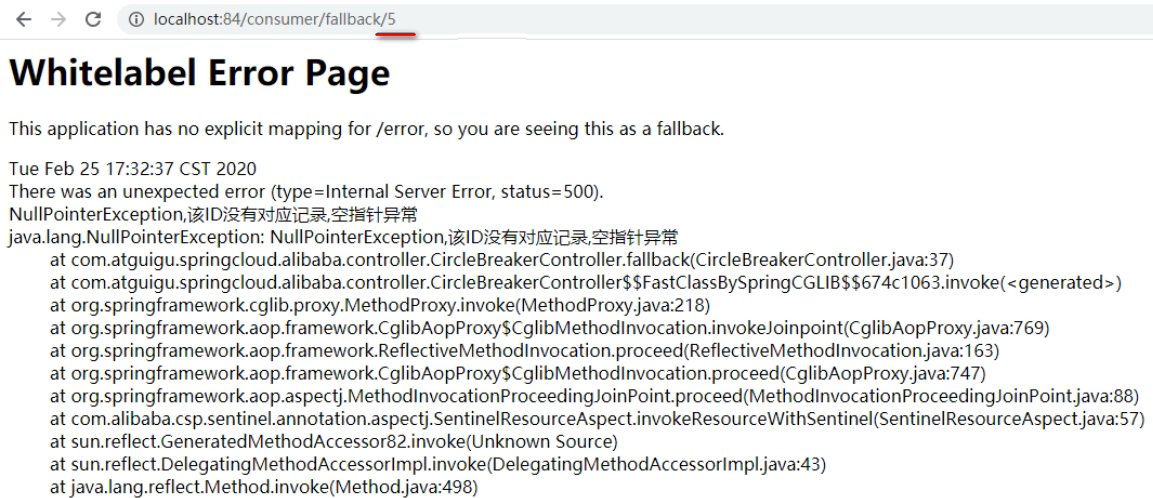Image resolution: width=1153 pixels, height=498 pixels.
Task: Click the 'Internal Server Error, status=500' line
Action: 306,191
